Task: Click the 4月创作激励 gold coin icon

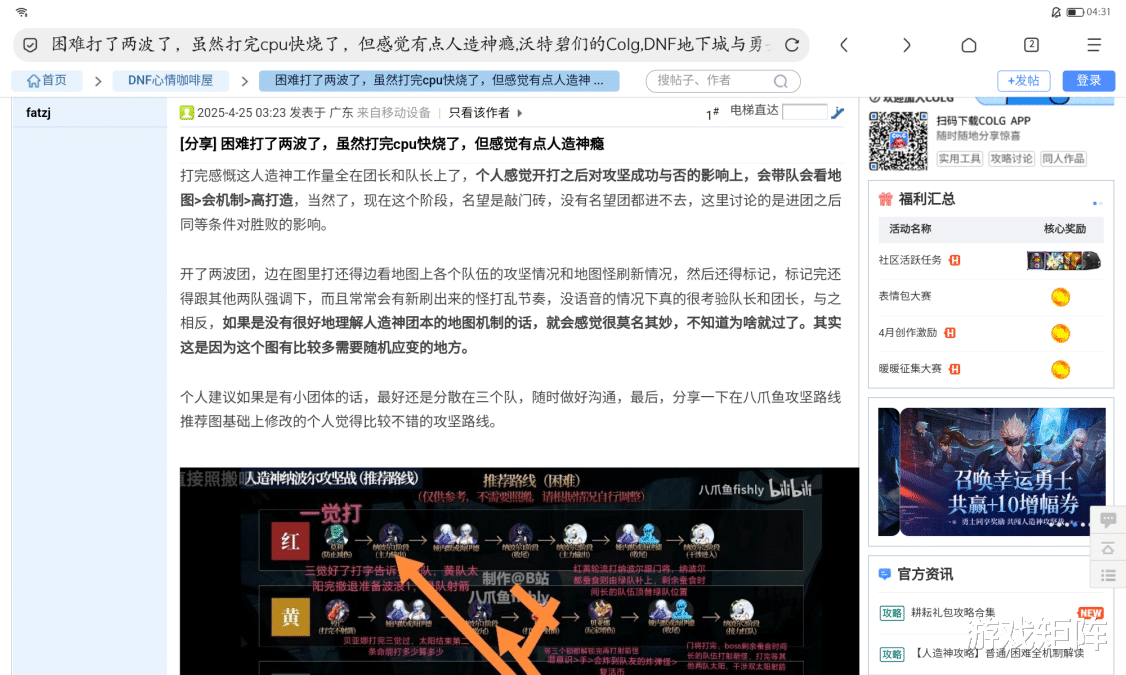Action: click(x=1061, y=333)
